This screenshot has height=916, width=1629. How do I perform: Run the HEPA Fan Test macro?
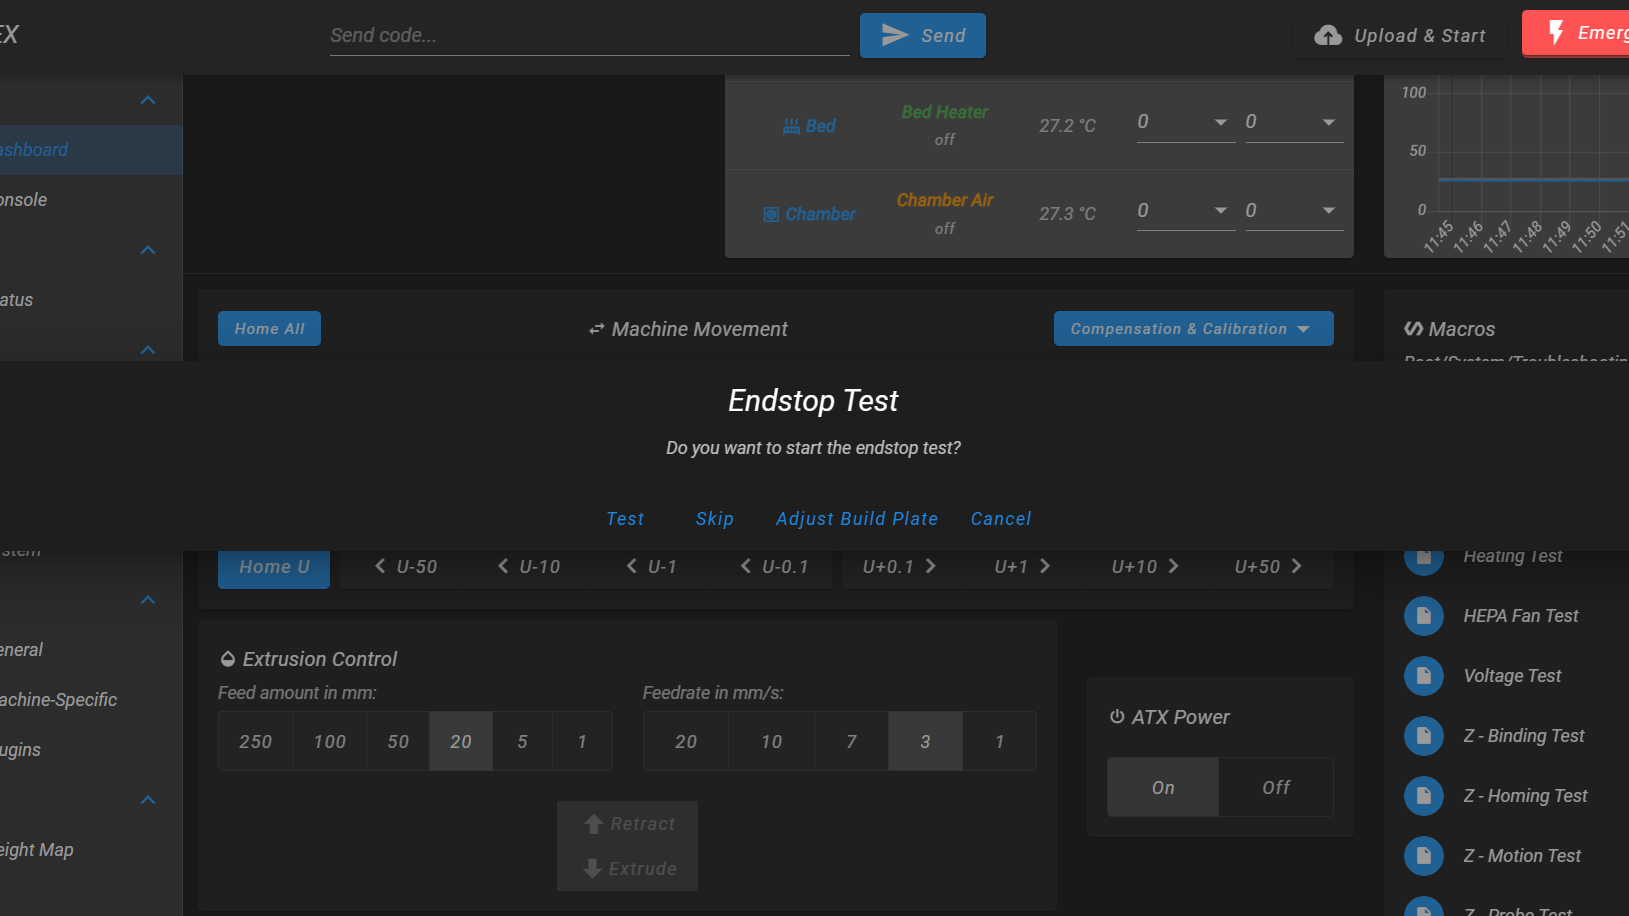[x=1520, y=616]
